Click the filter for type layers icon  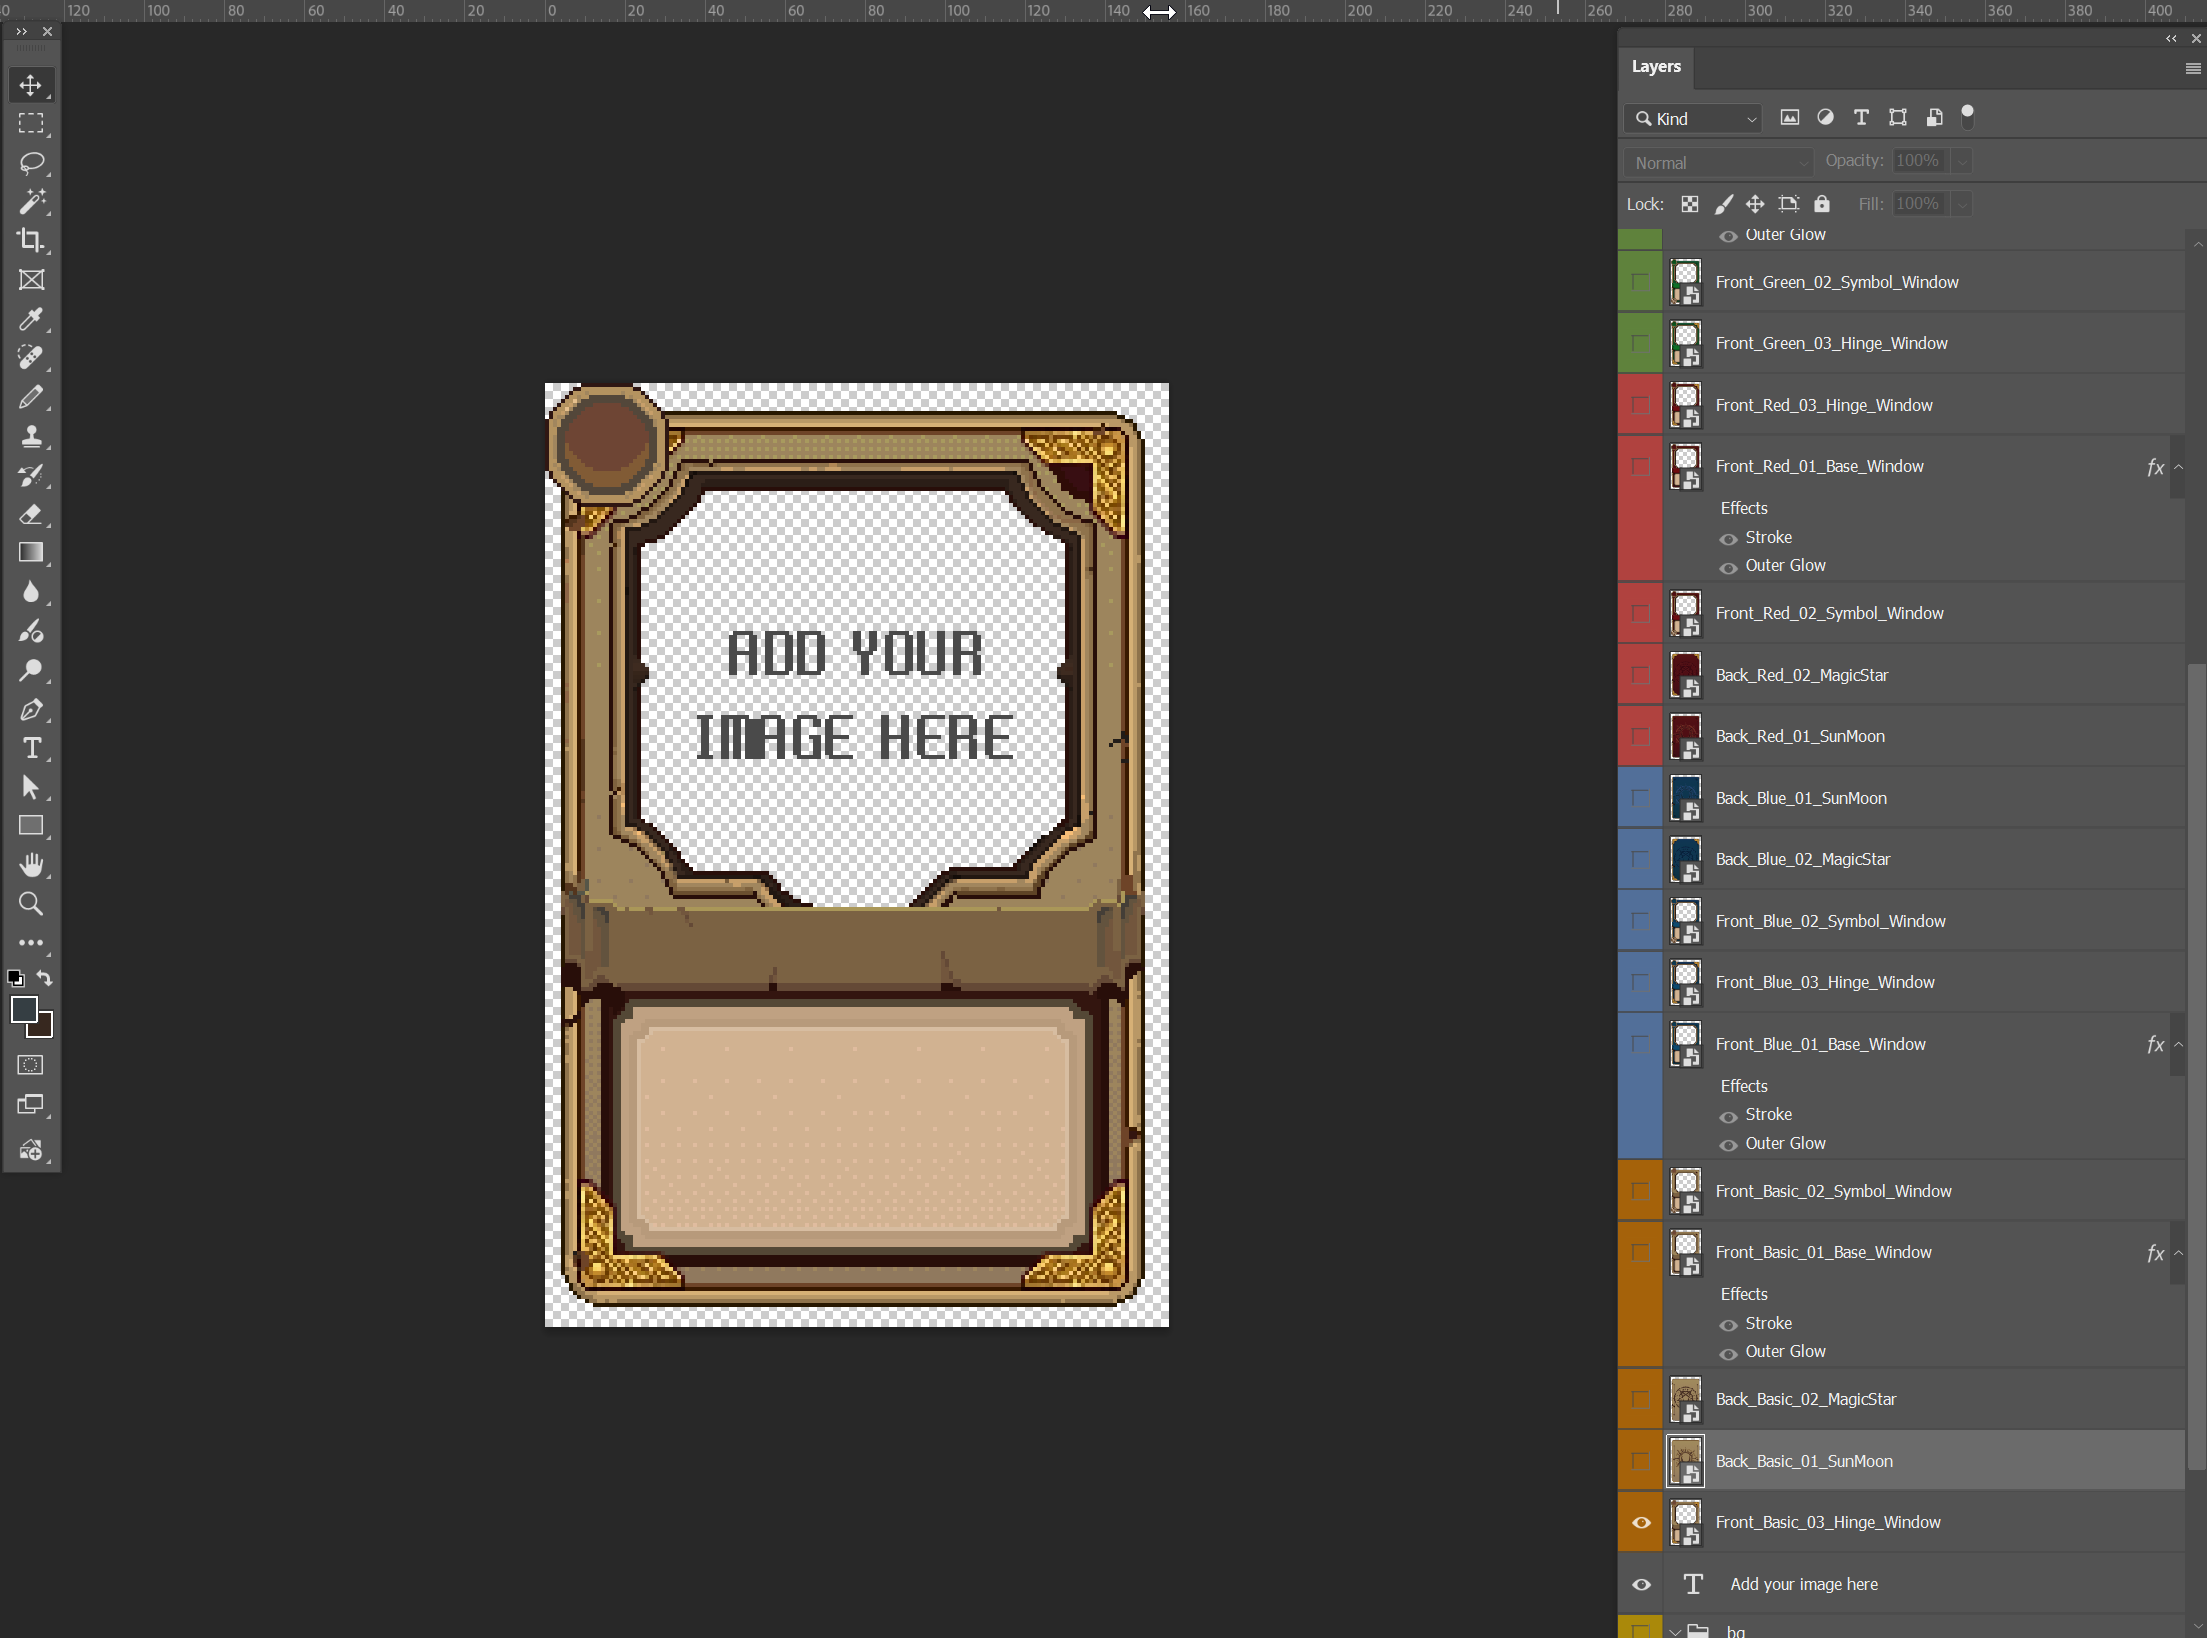1861,118
